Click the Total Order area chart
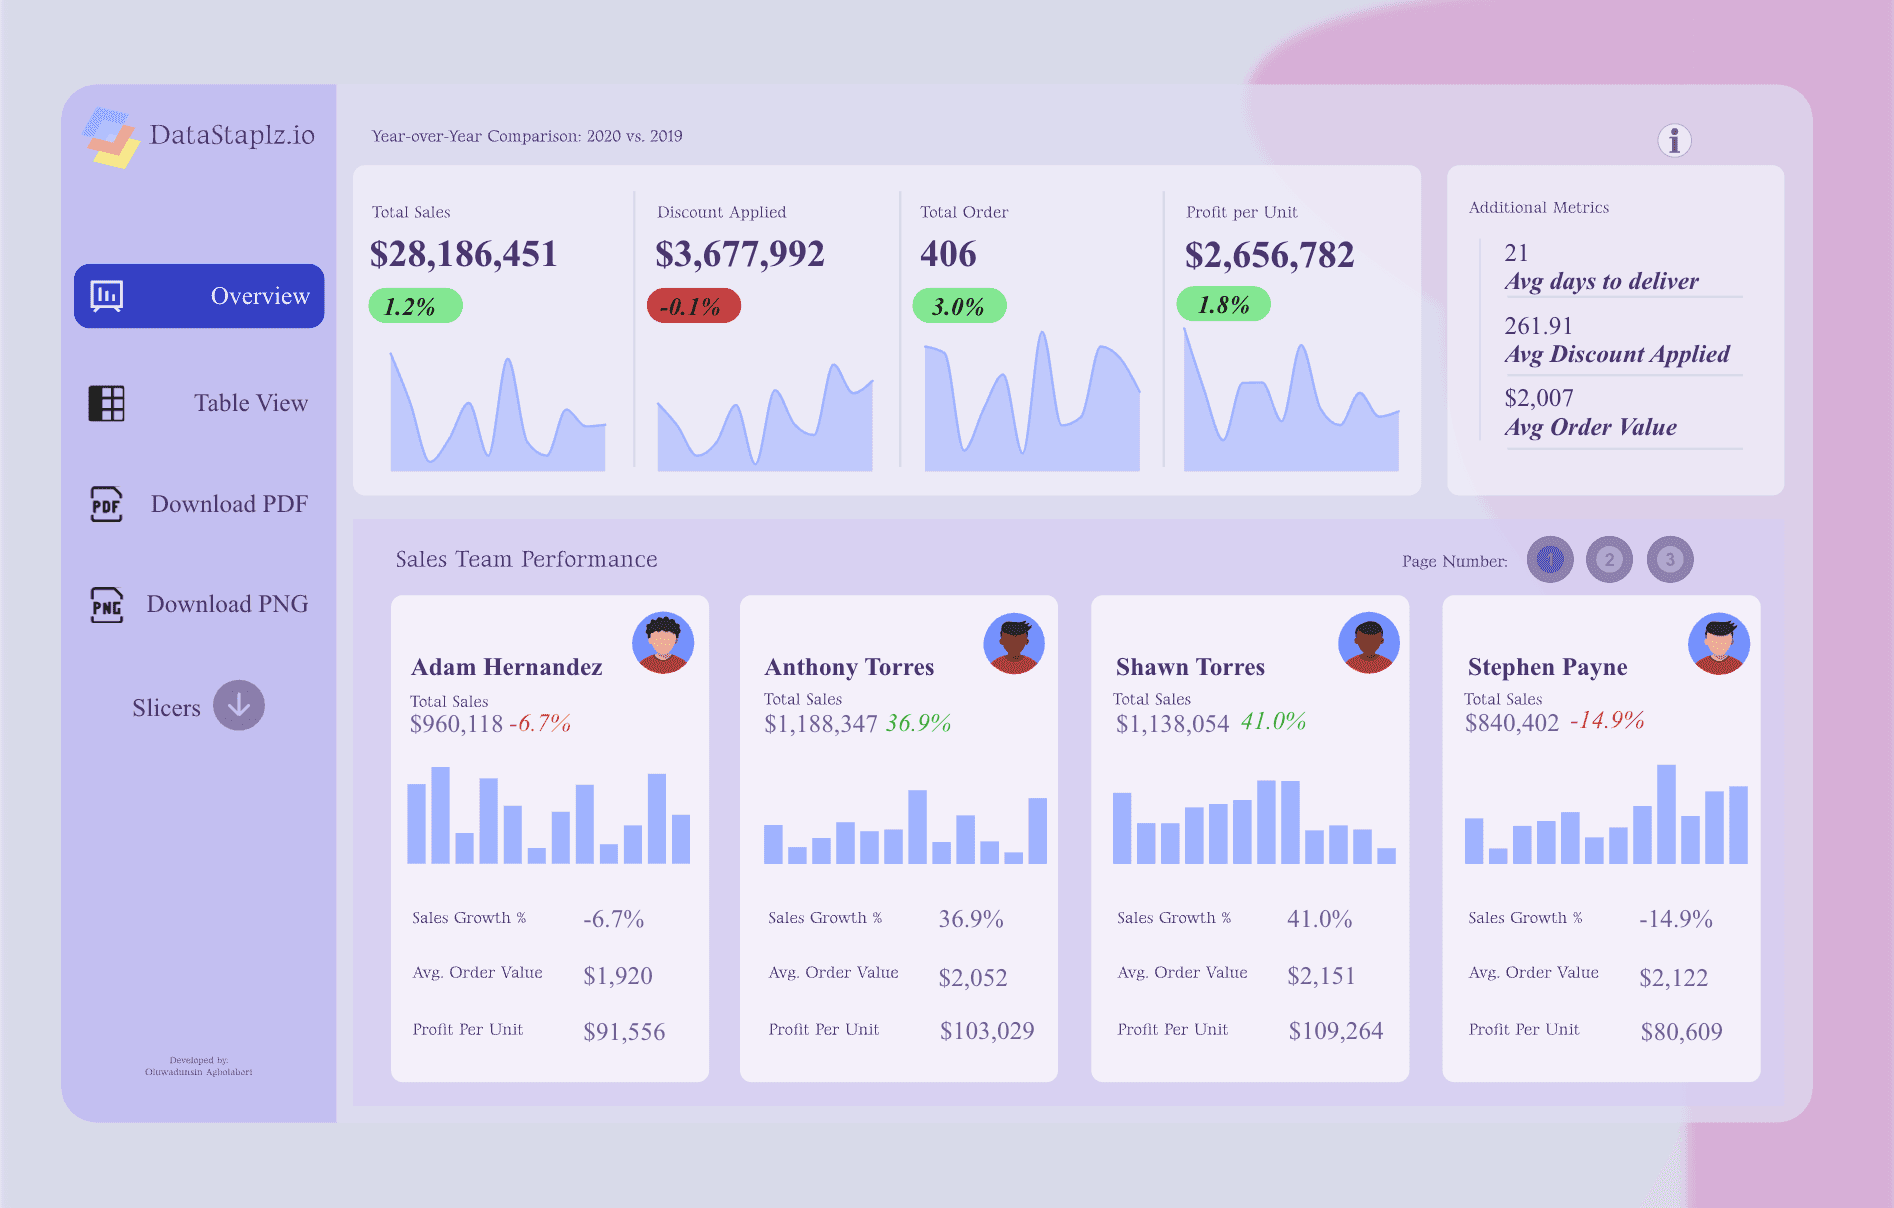 click(1032, 400)
